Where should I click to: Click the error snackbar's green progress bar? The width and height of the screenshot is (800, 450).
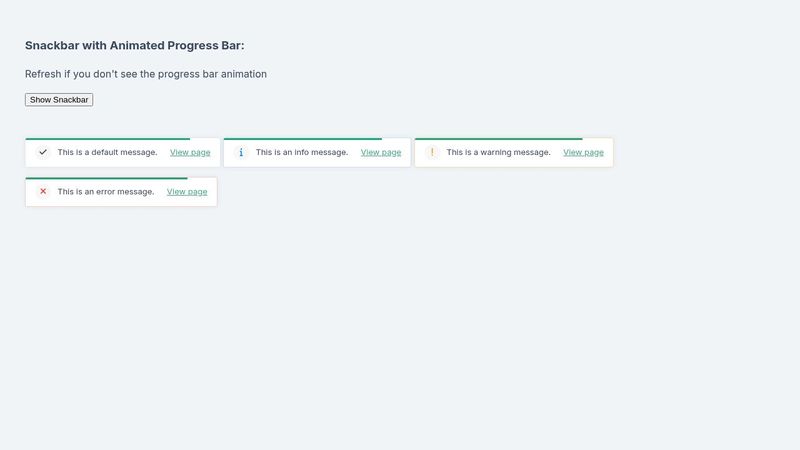tap(106, 178)
